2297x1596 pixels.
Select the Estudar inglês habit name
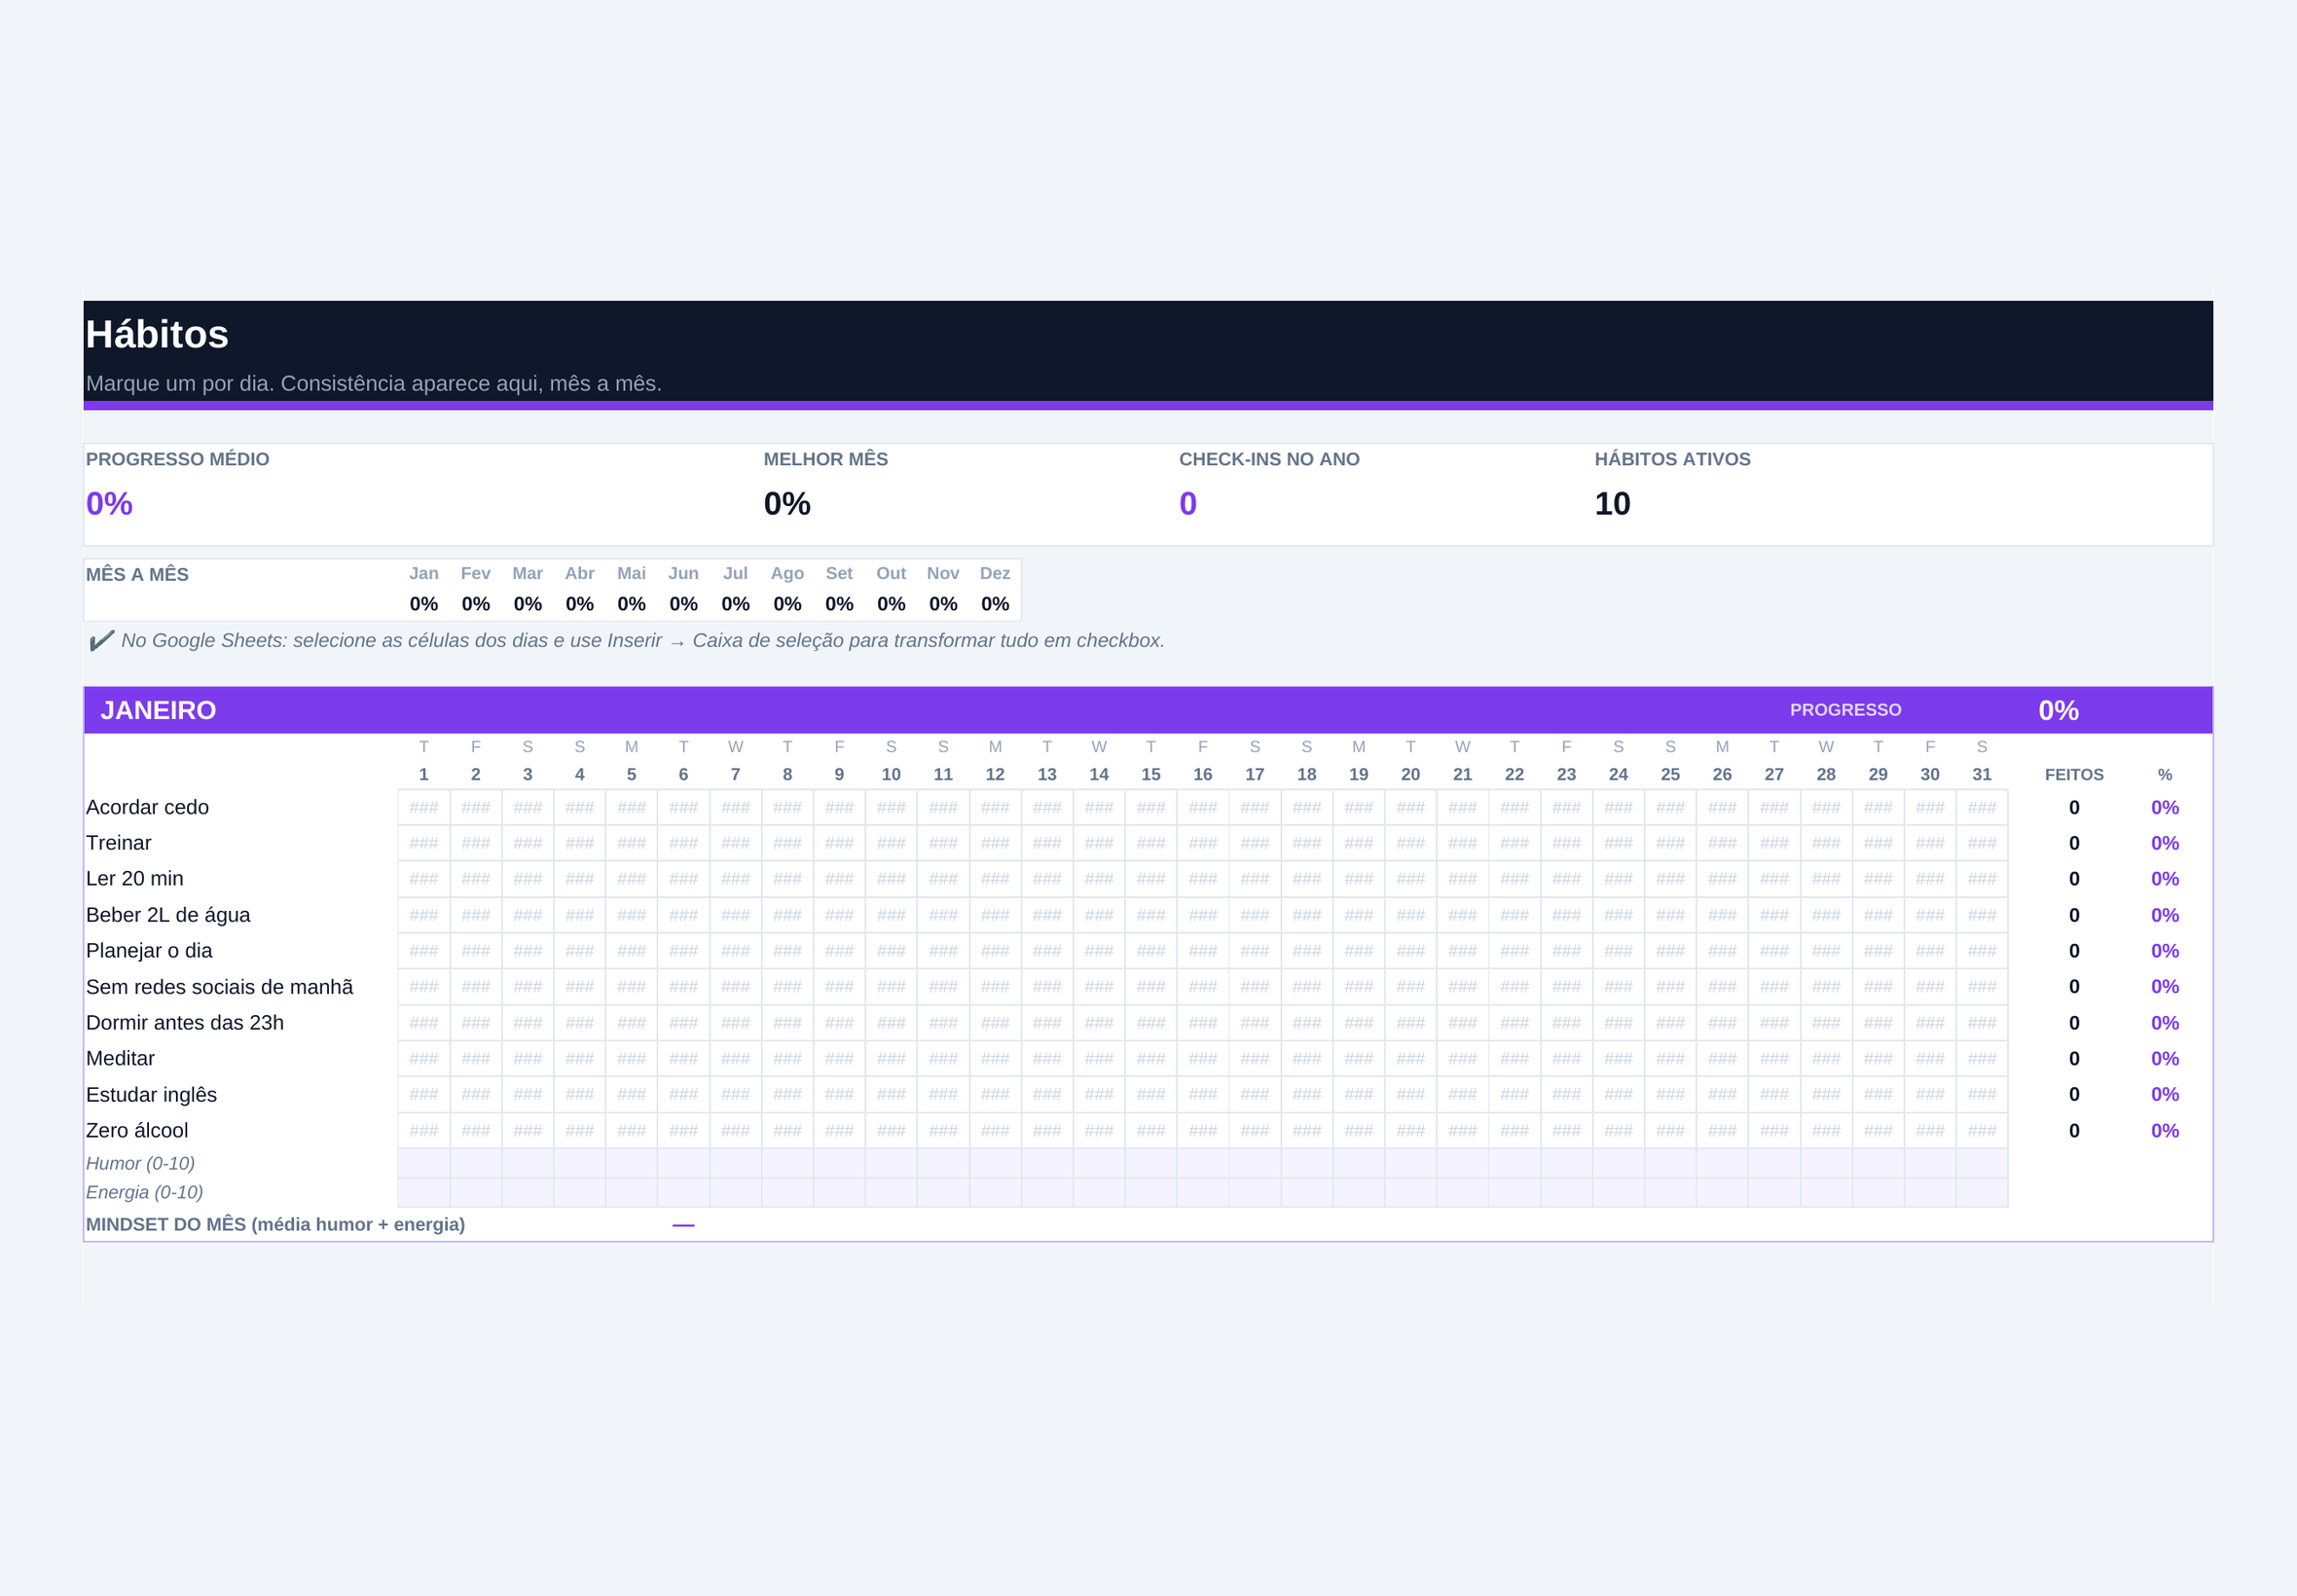pyautogui.click(x=151, y=1094)
